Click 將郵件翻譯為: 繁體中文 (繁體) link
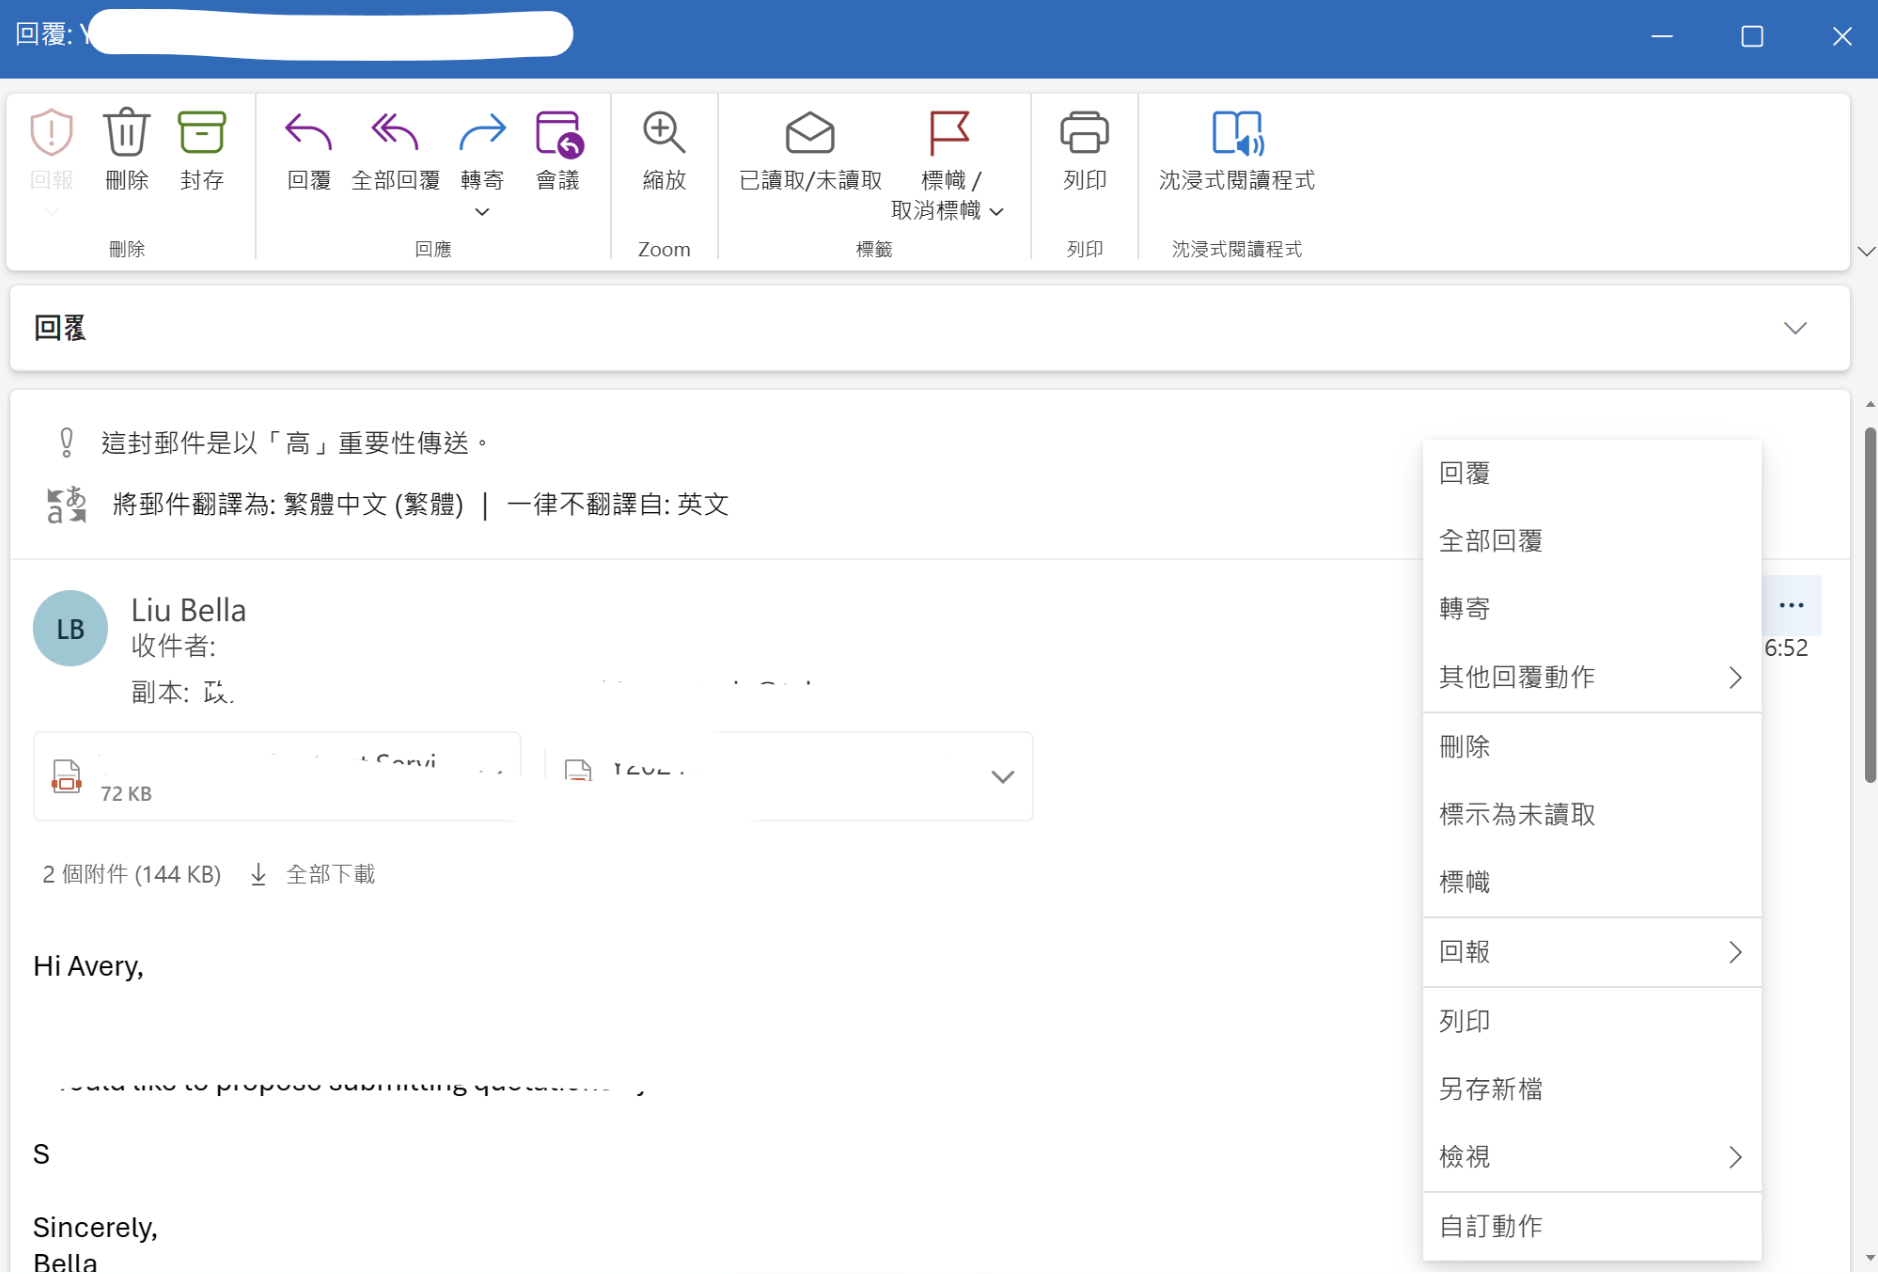Image resolution: width=1878 pixels, height=1274 pixels. [x=288, y=504]
